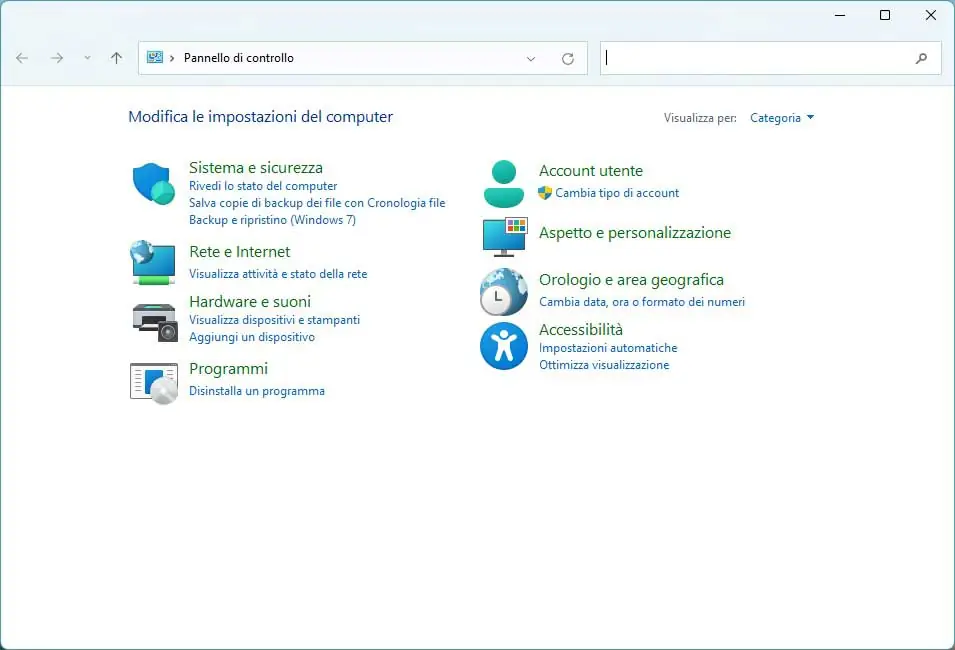Click Cambia data, ora o formato dei numeri
Screen dimensions: 955x650
(x=641, y=302)
